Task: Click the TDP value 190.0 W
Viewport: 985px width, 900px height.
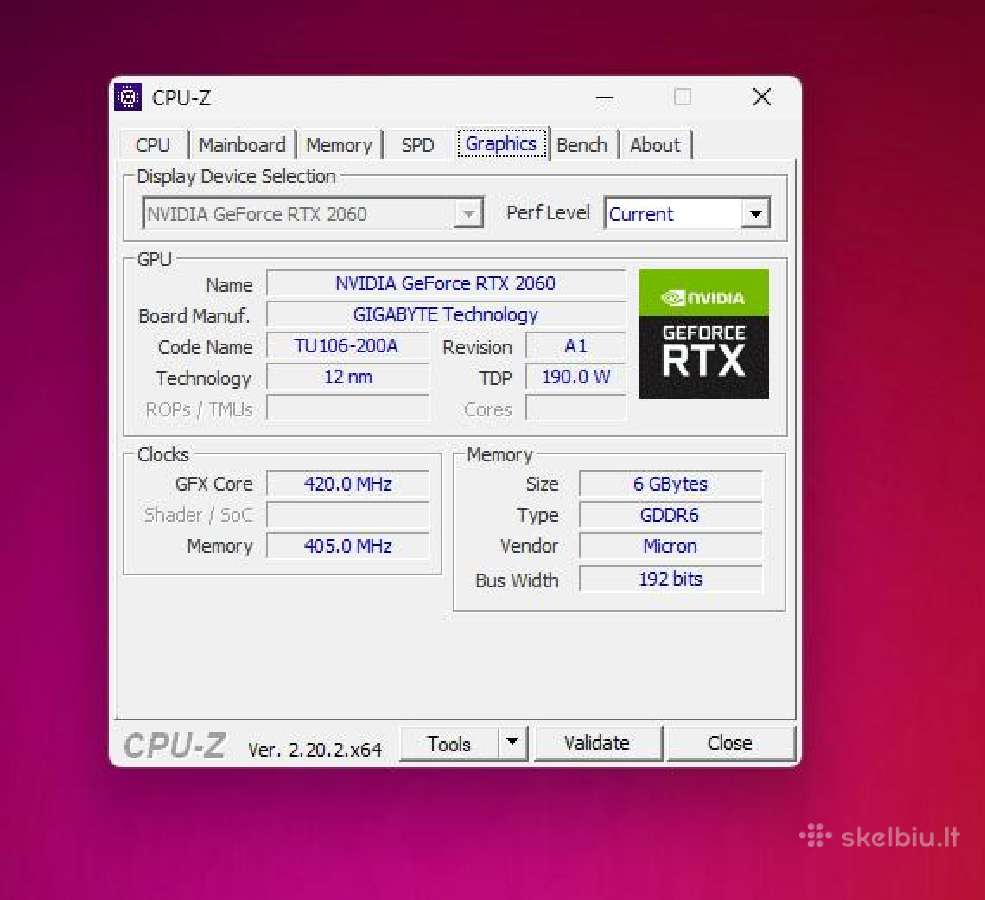Action: click(575, 377)
